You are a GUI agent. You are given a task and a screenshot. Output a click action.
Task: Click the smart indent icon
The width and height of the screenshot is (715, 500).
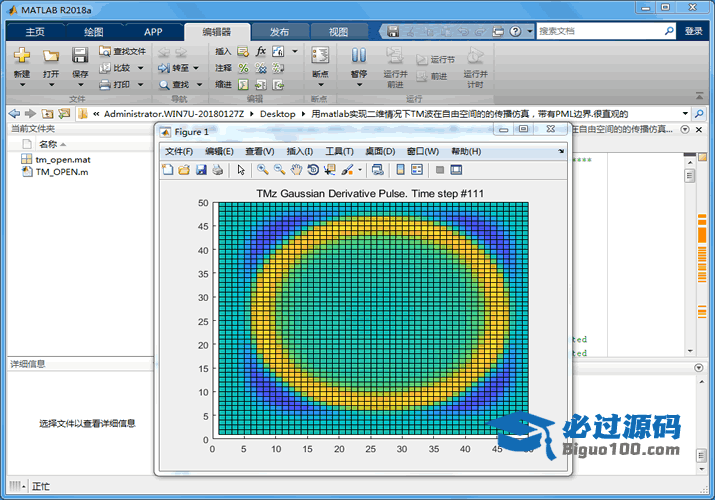(244, 84)
